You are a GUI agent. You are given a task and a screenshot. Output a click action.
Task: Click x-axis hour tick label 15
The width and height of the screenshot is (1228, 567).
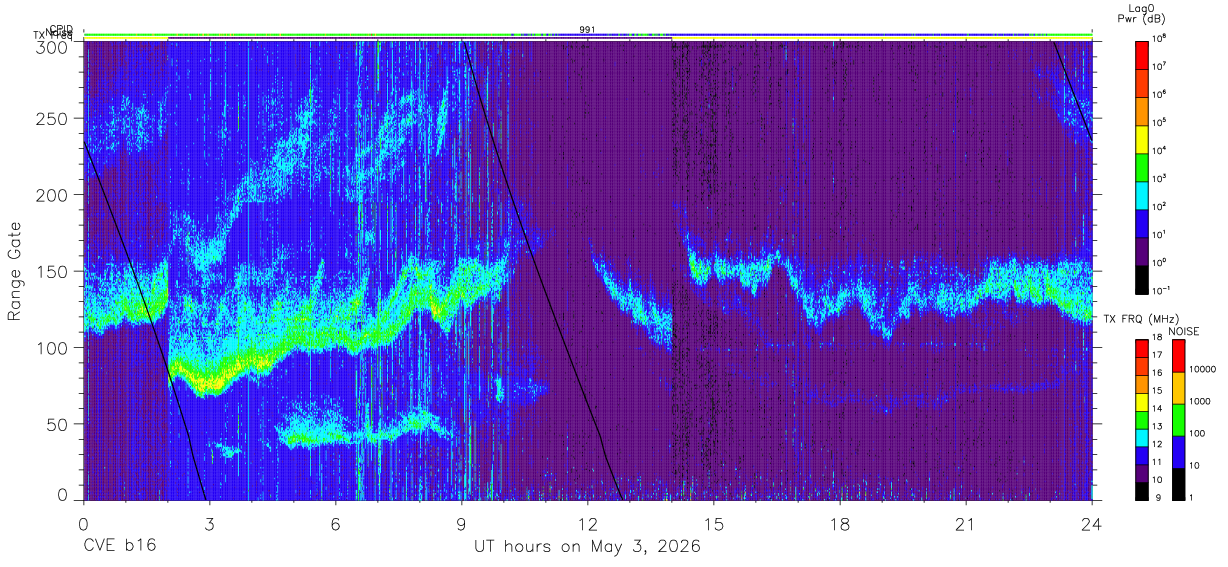click(714, 524)
